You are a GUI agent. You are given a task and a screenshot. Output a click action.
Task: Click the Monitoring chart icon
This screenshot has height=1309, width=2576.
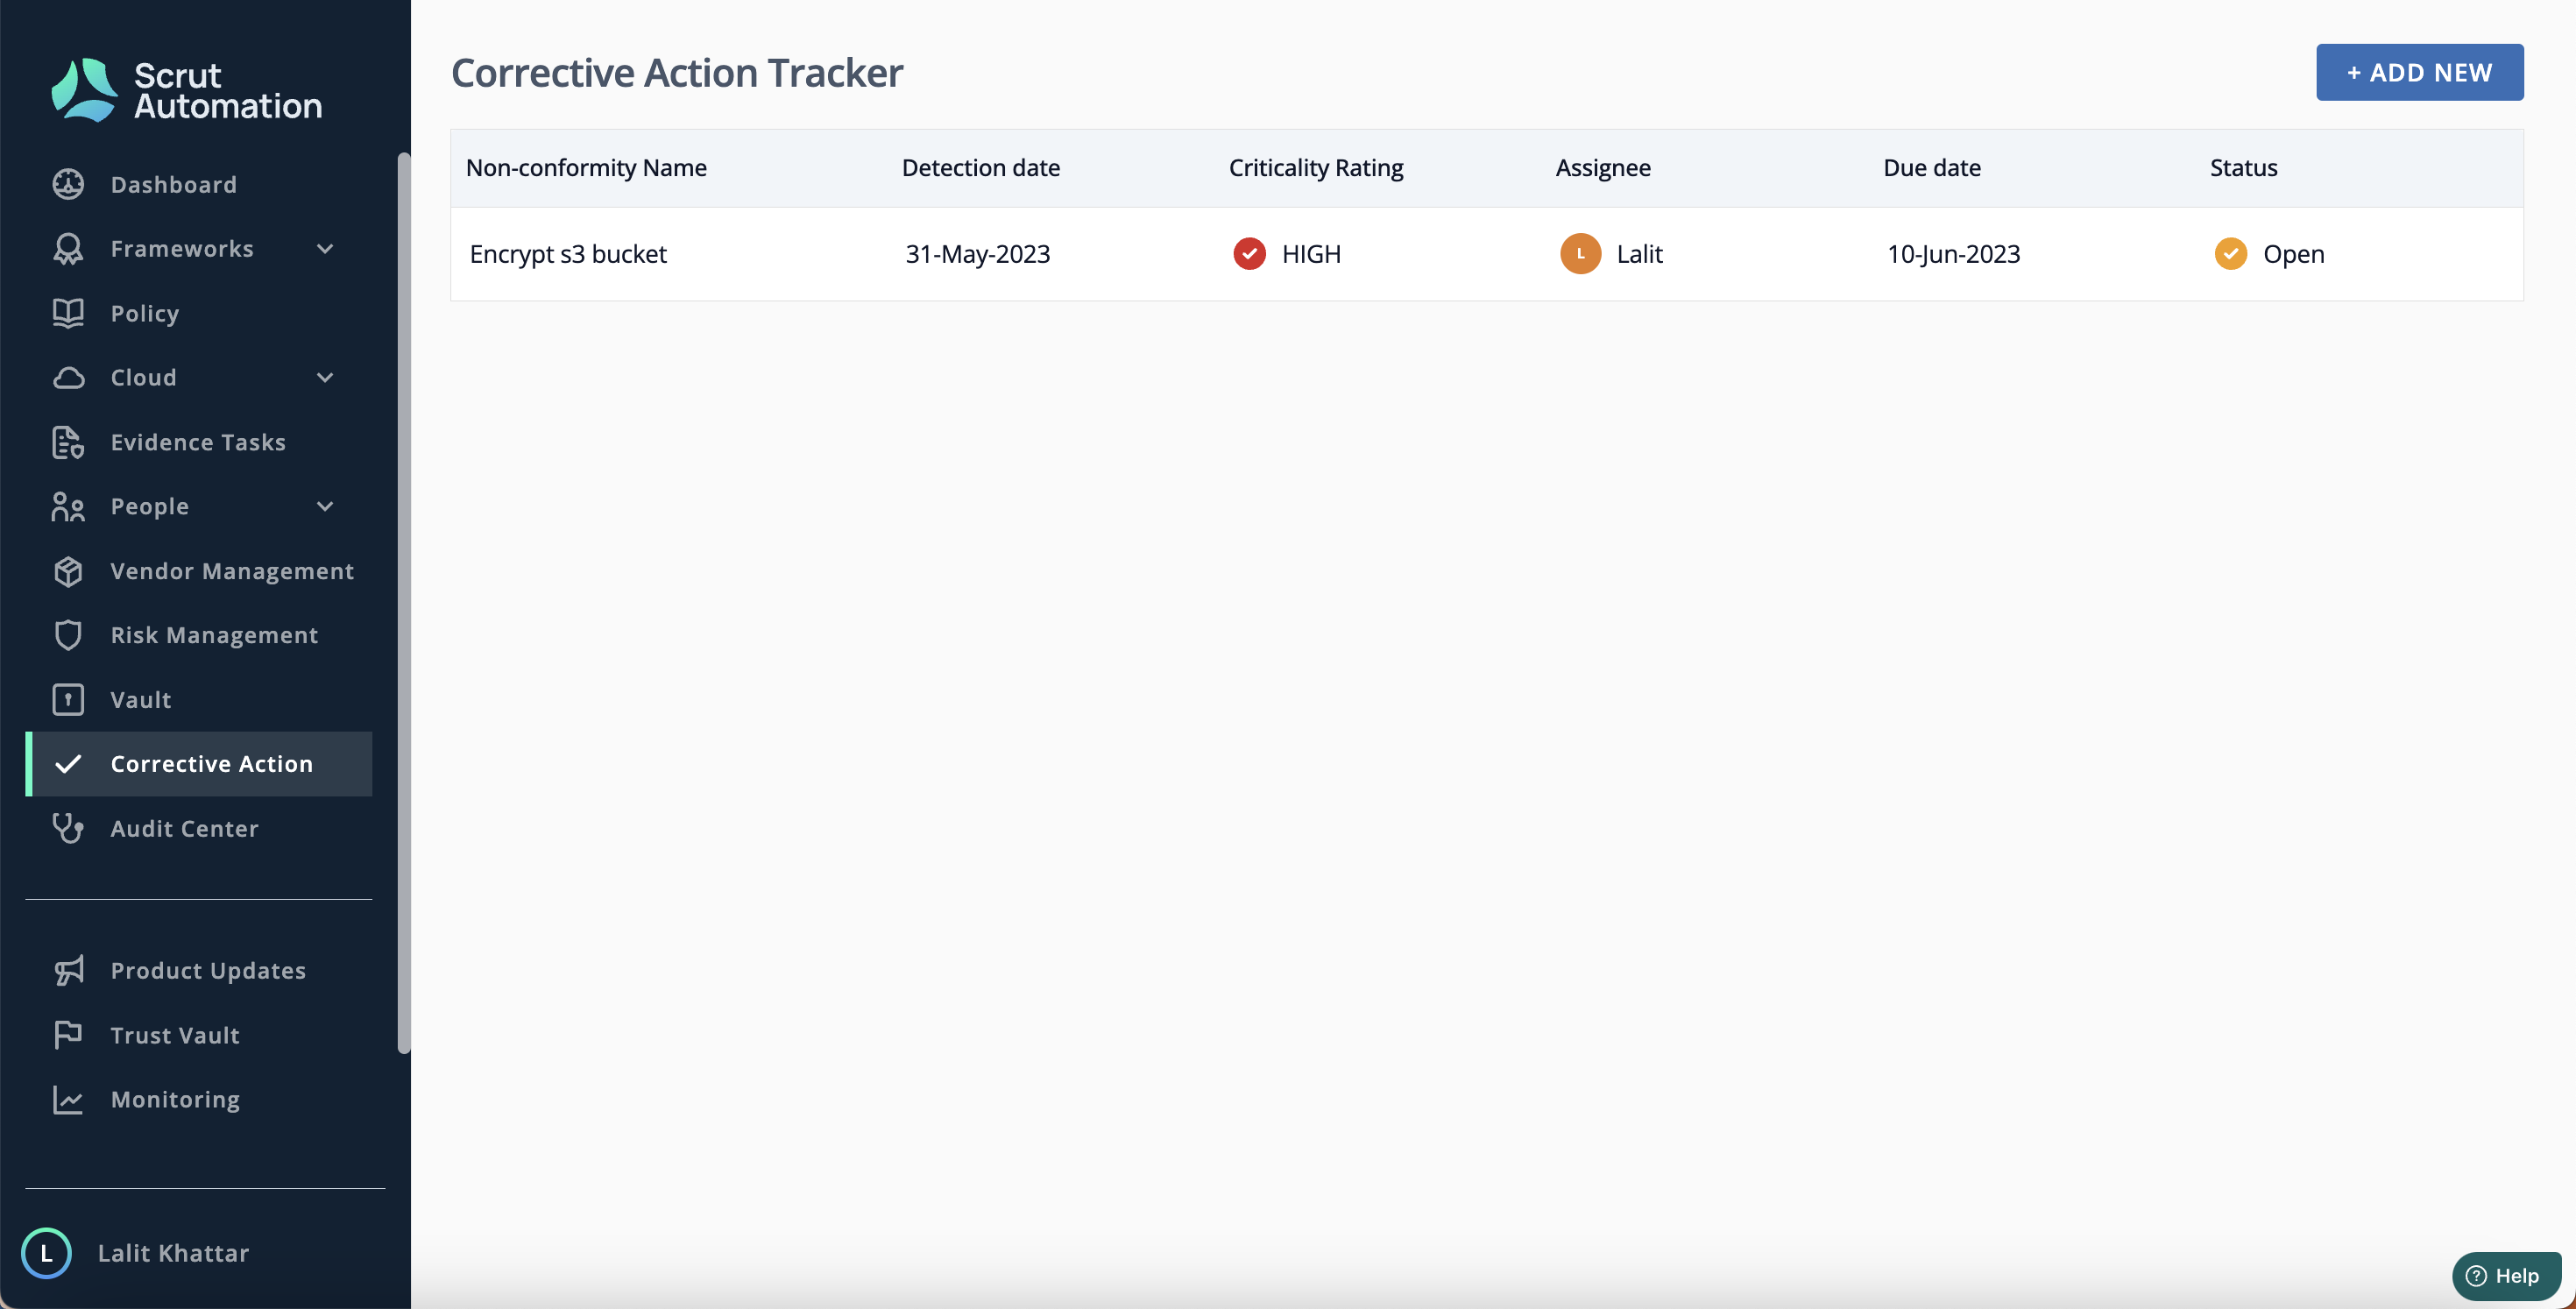(x=68, y=1099)
